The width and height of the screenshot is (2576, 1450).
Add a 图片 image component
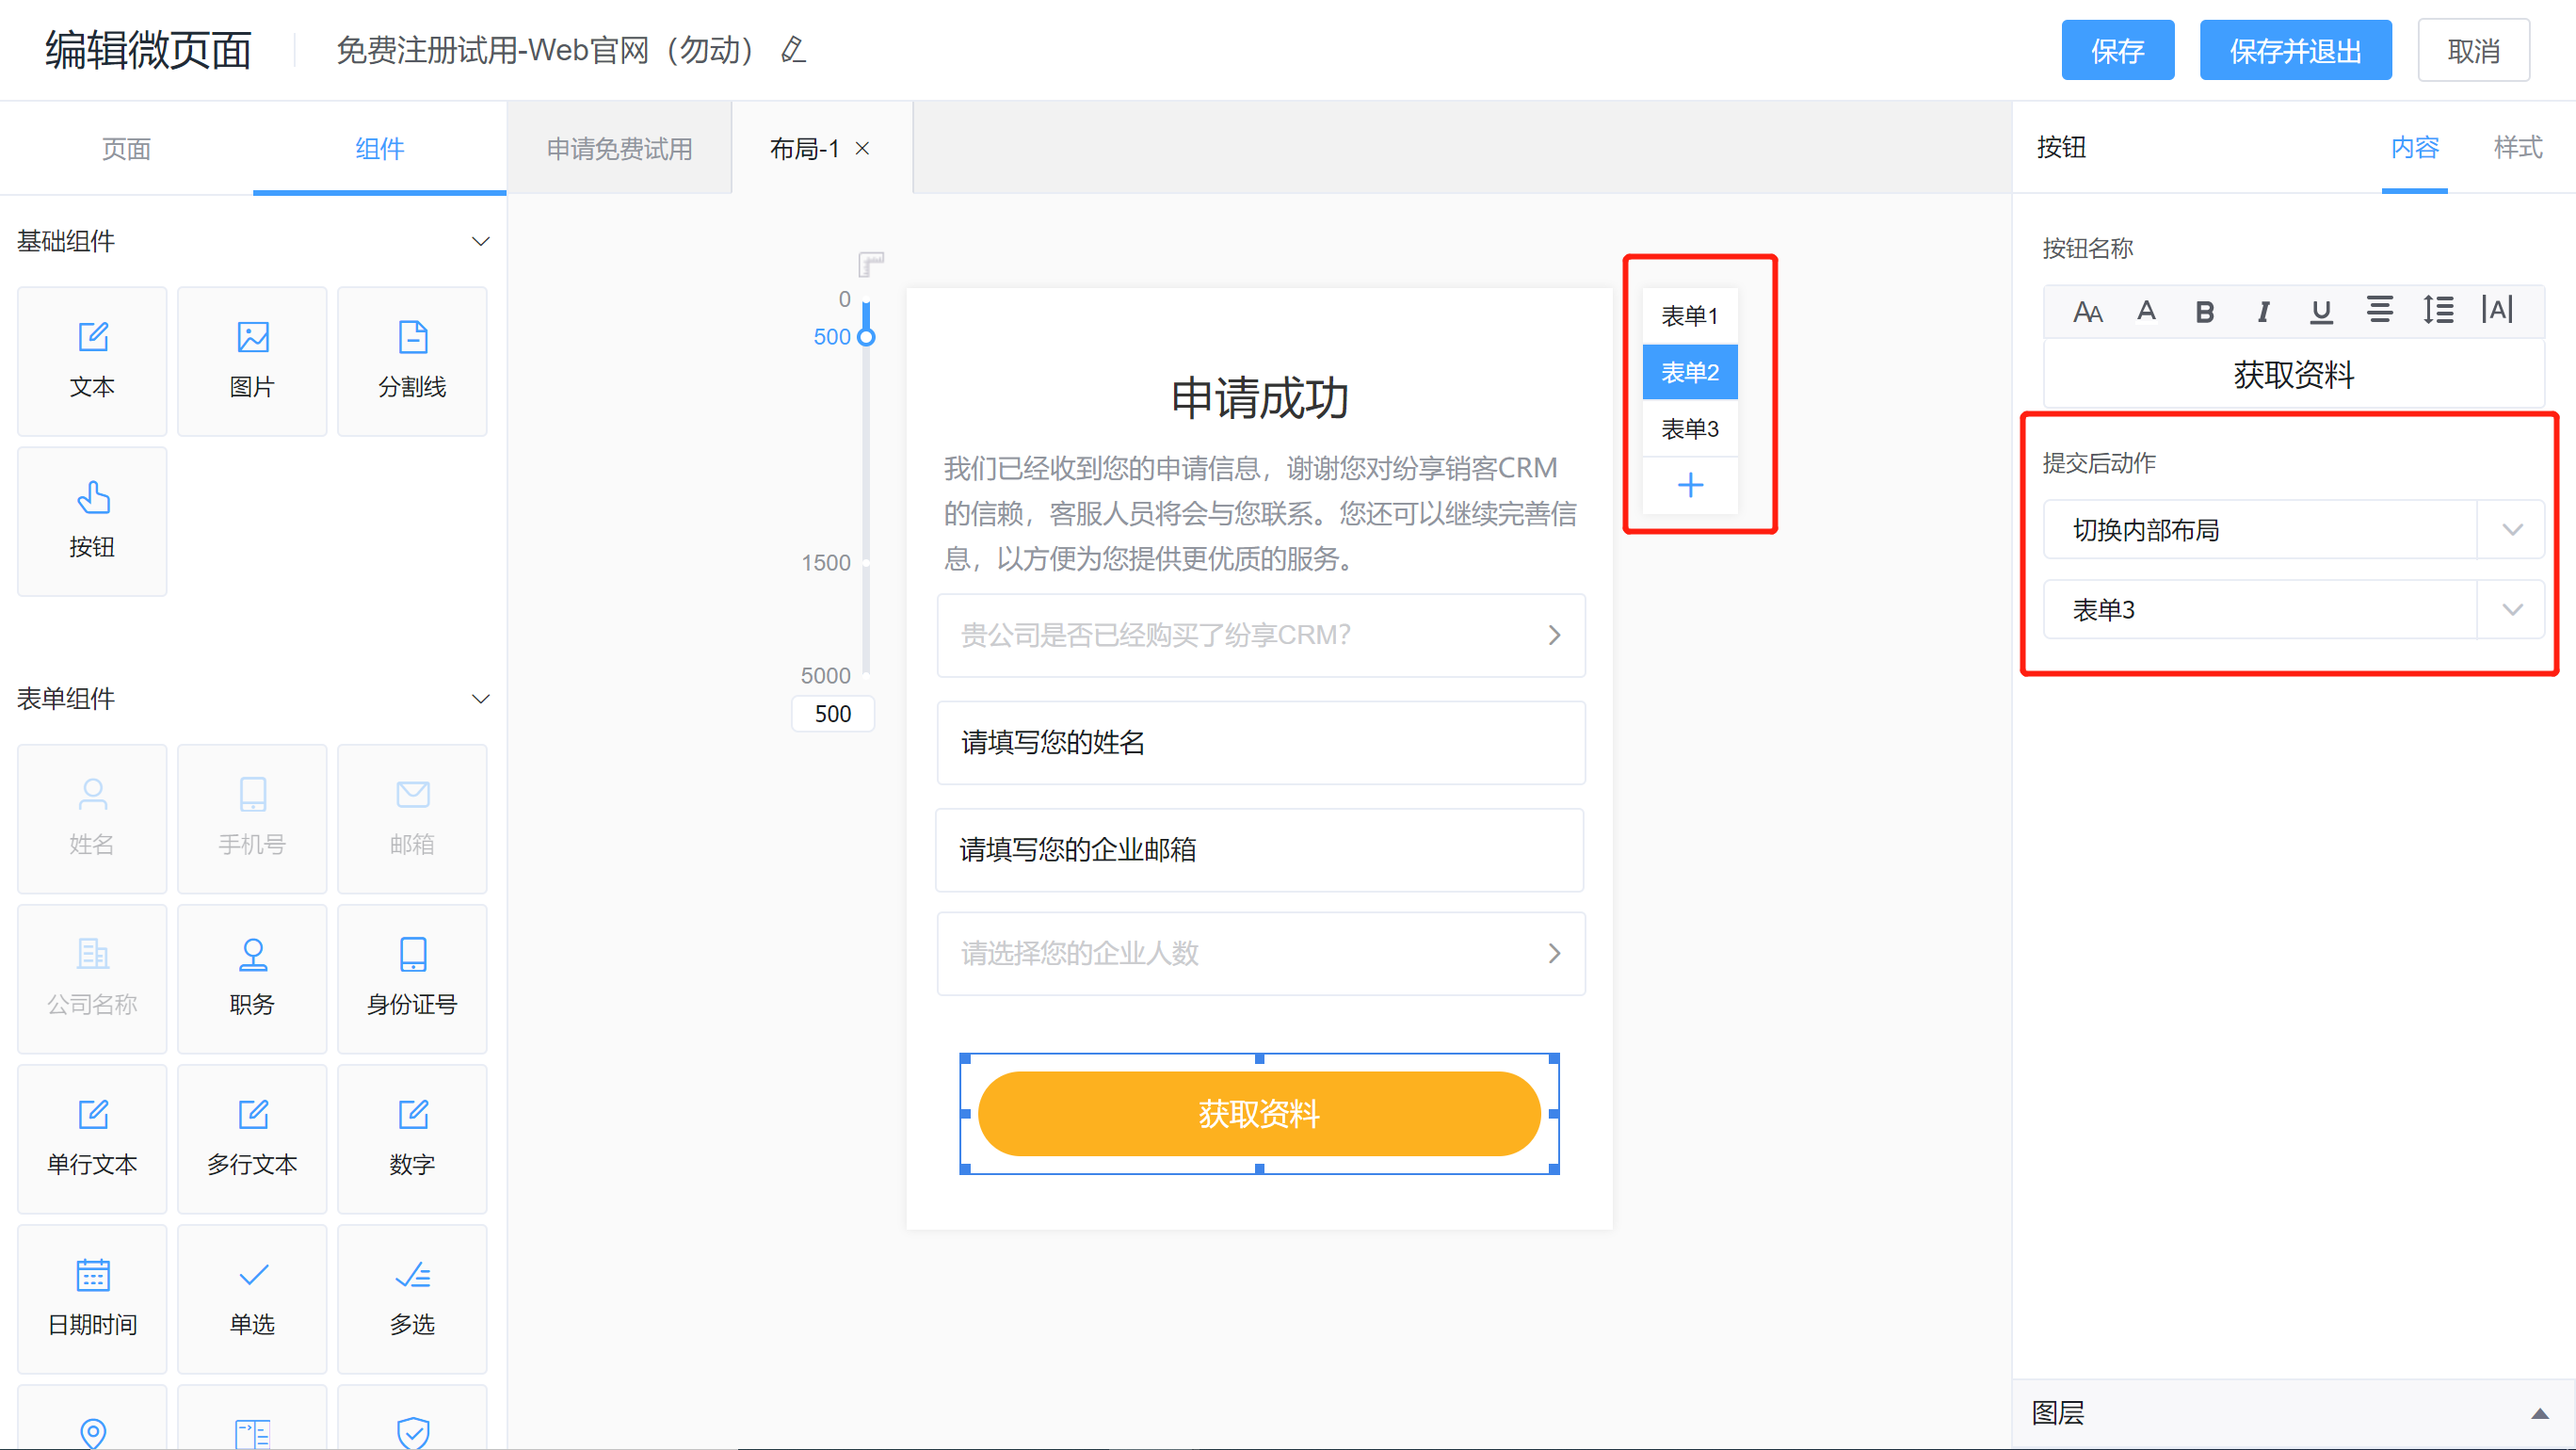tap(252, 361)
